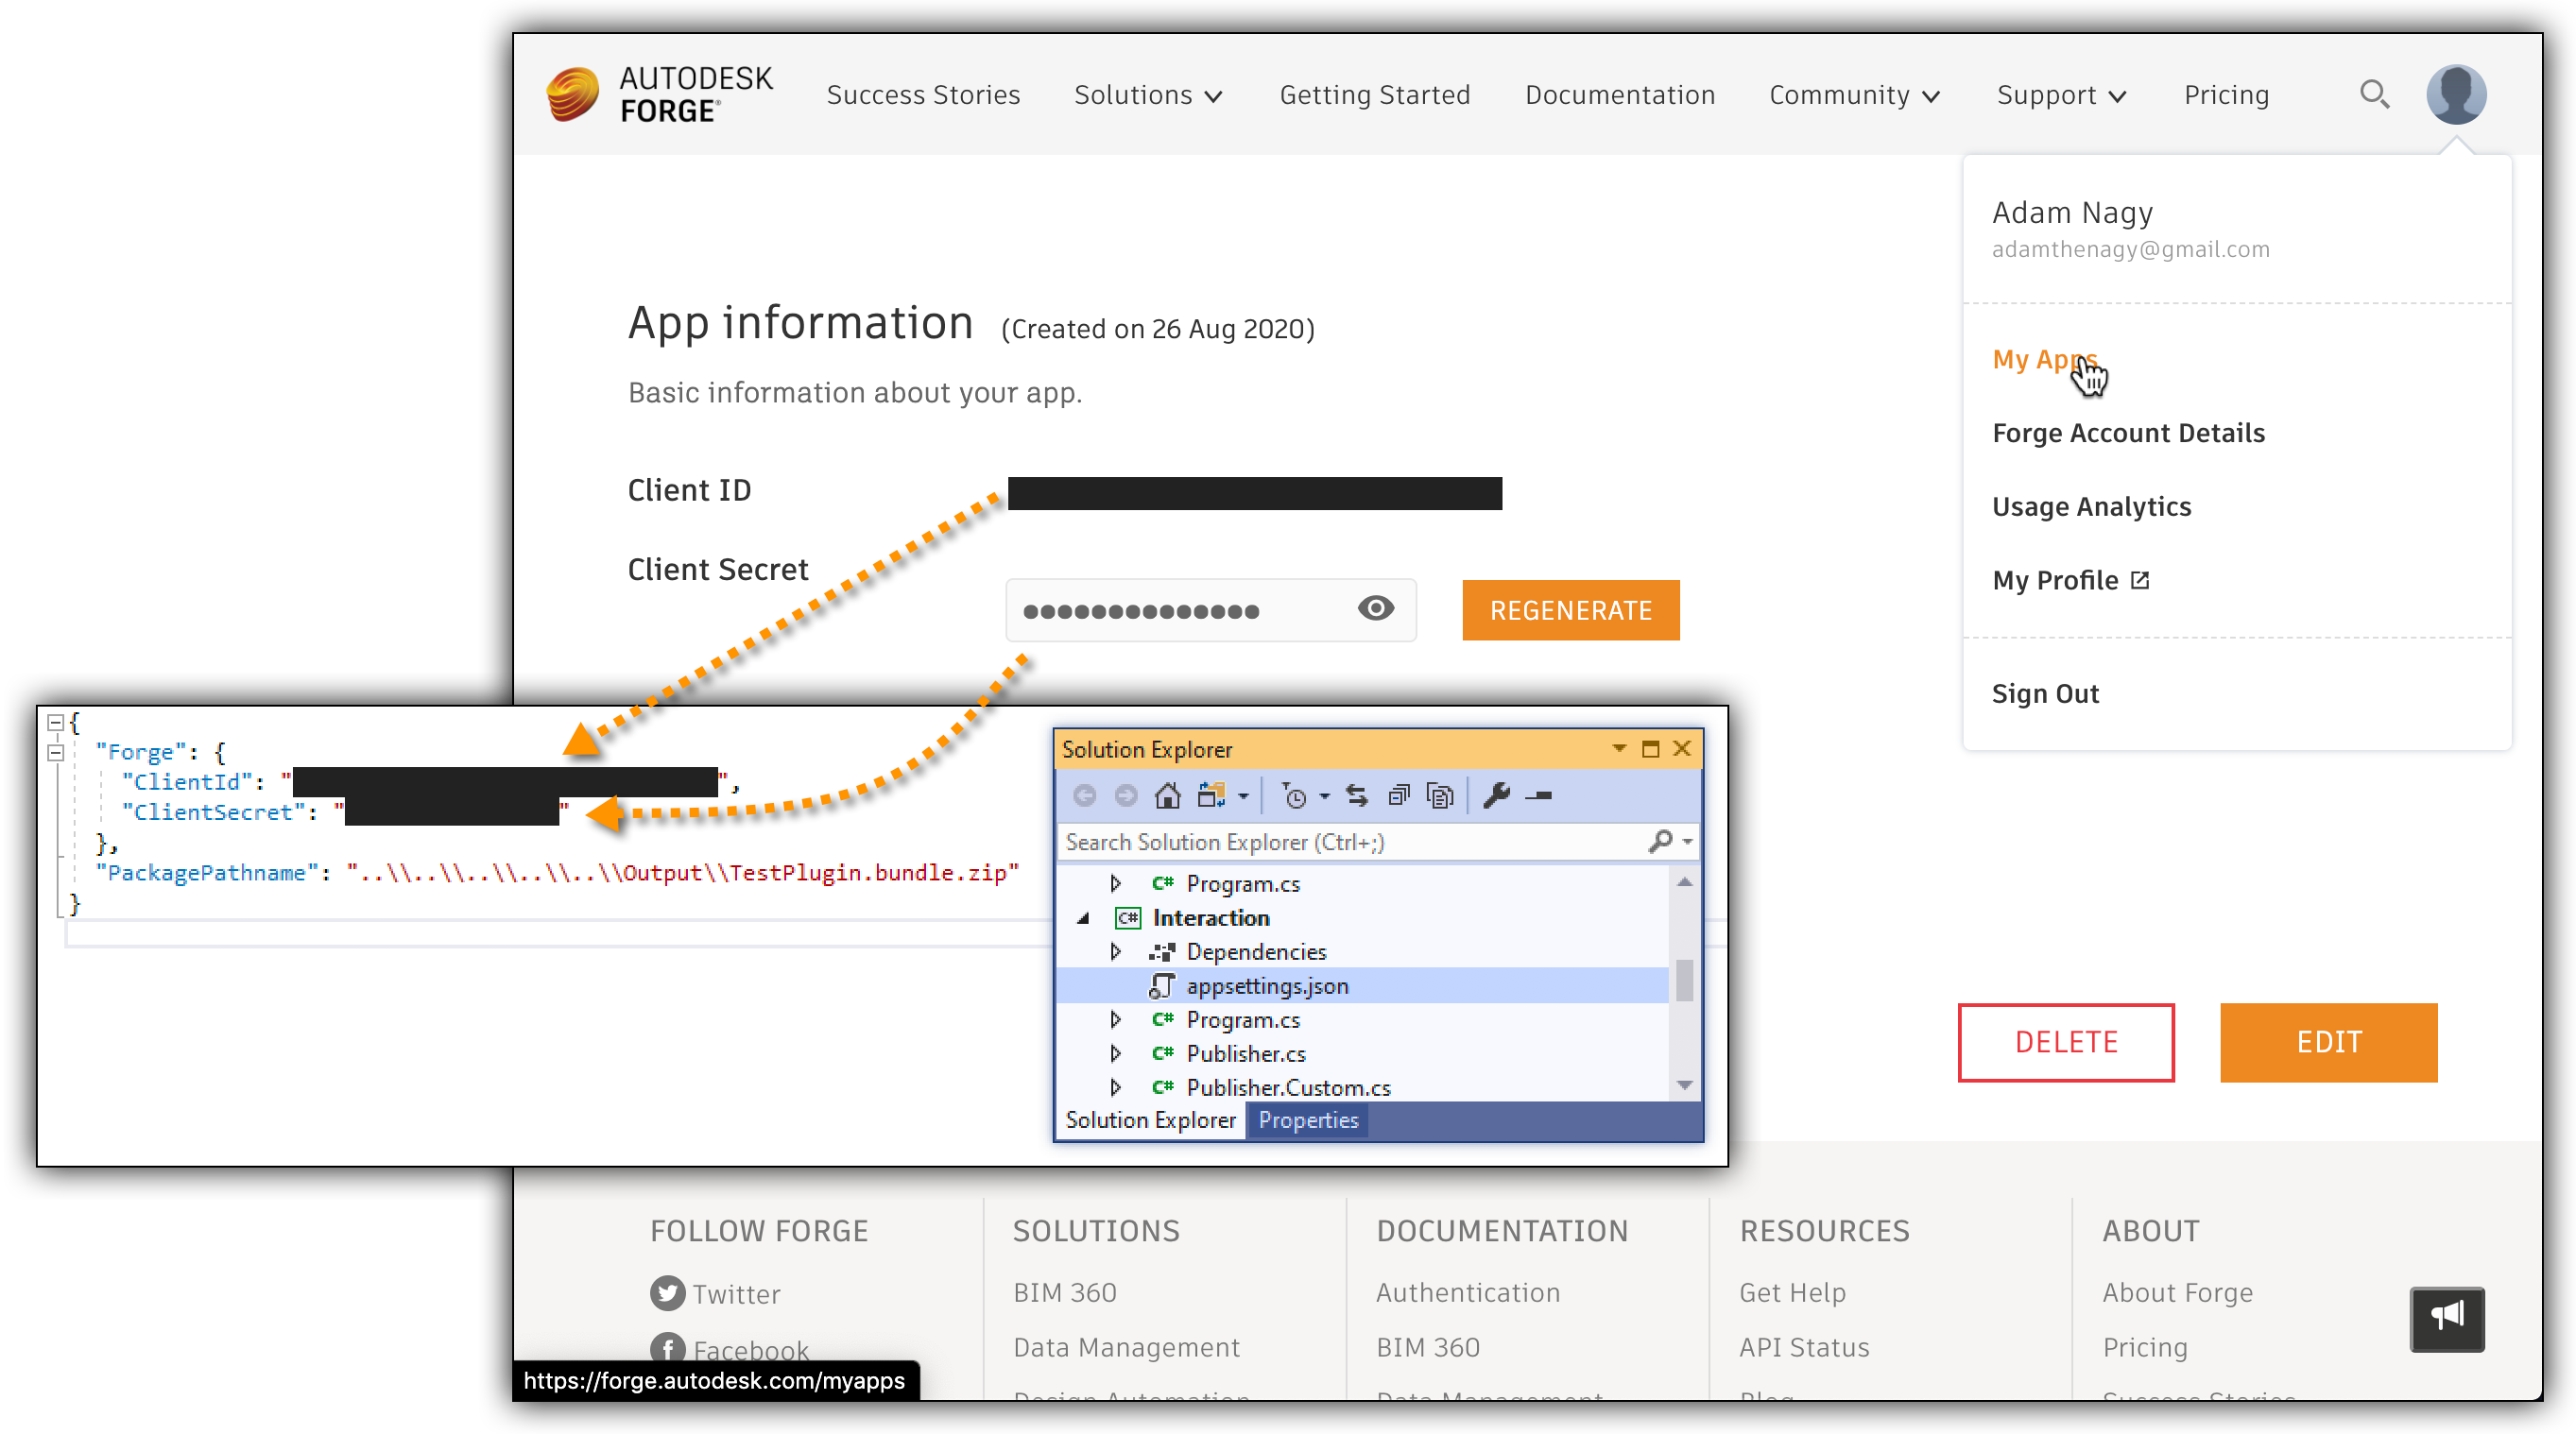Expand the Community navigation dropdown
The width and height of the screenshot is (2576, 1434).
tap(1854, 95)
